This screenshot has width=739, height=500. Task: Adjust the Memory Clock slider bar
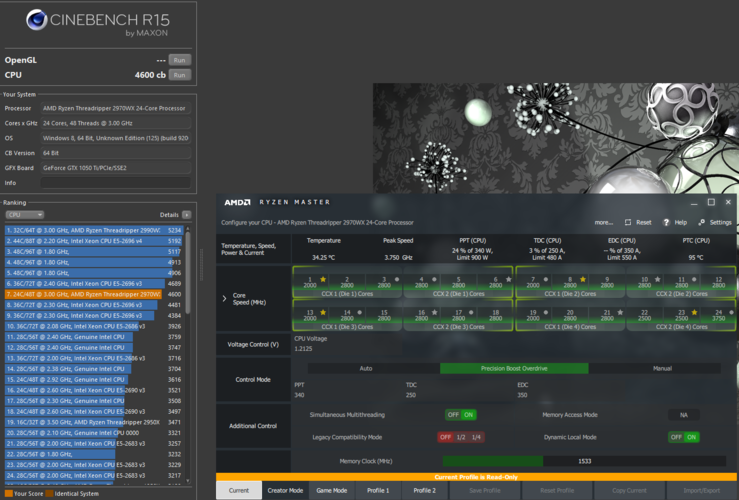584,461
